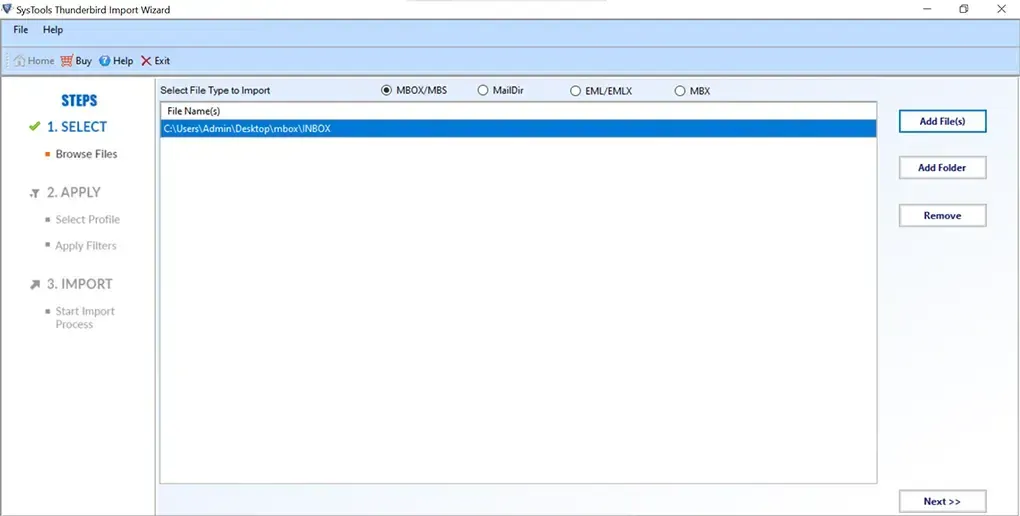Choose the MailDir radio option
Image resolution: width=1020 pixels, height=516 pixels.
click(x=483, y=91)
